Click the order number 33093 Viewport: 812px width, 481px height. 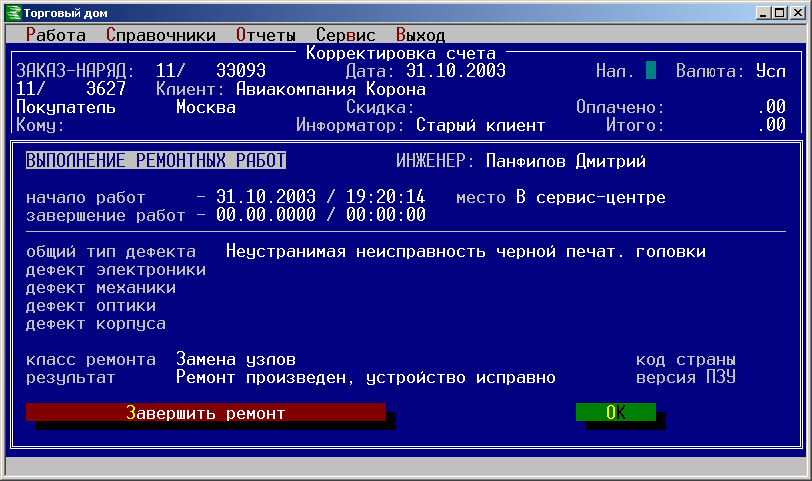241,70
